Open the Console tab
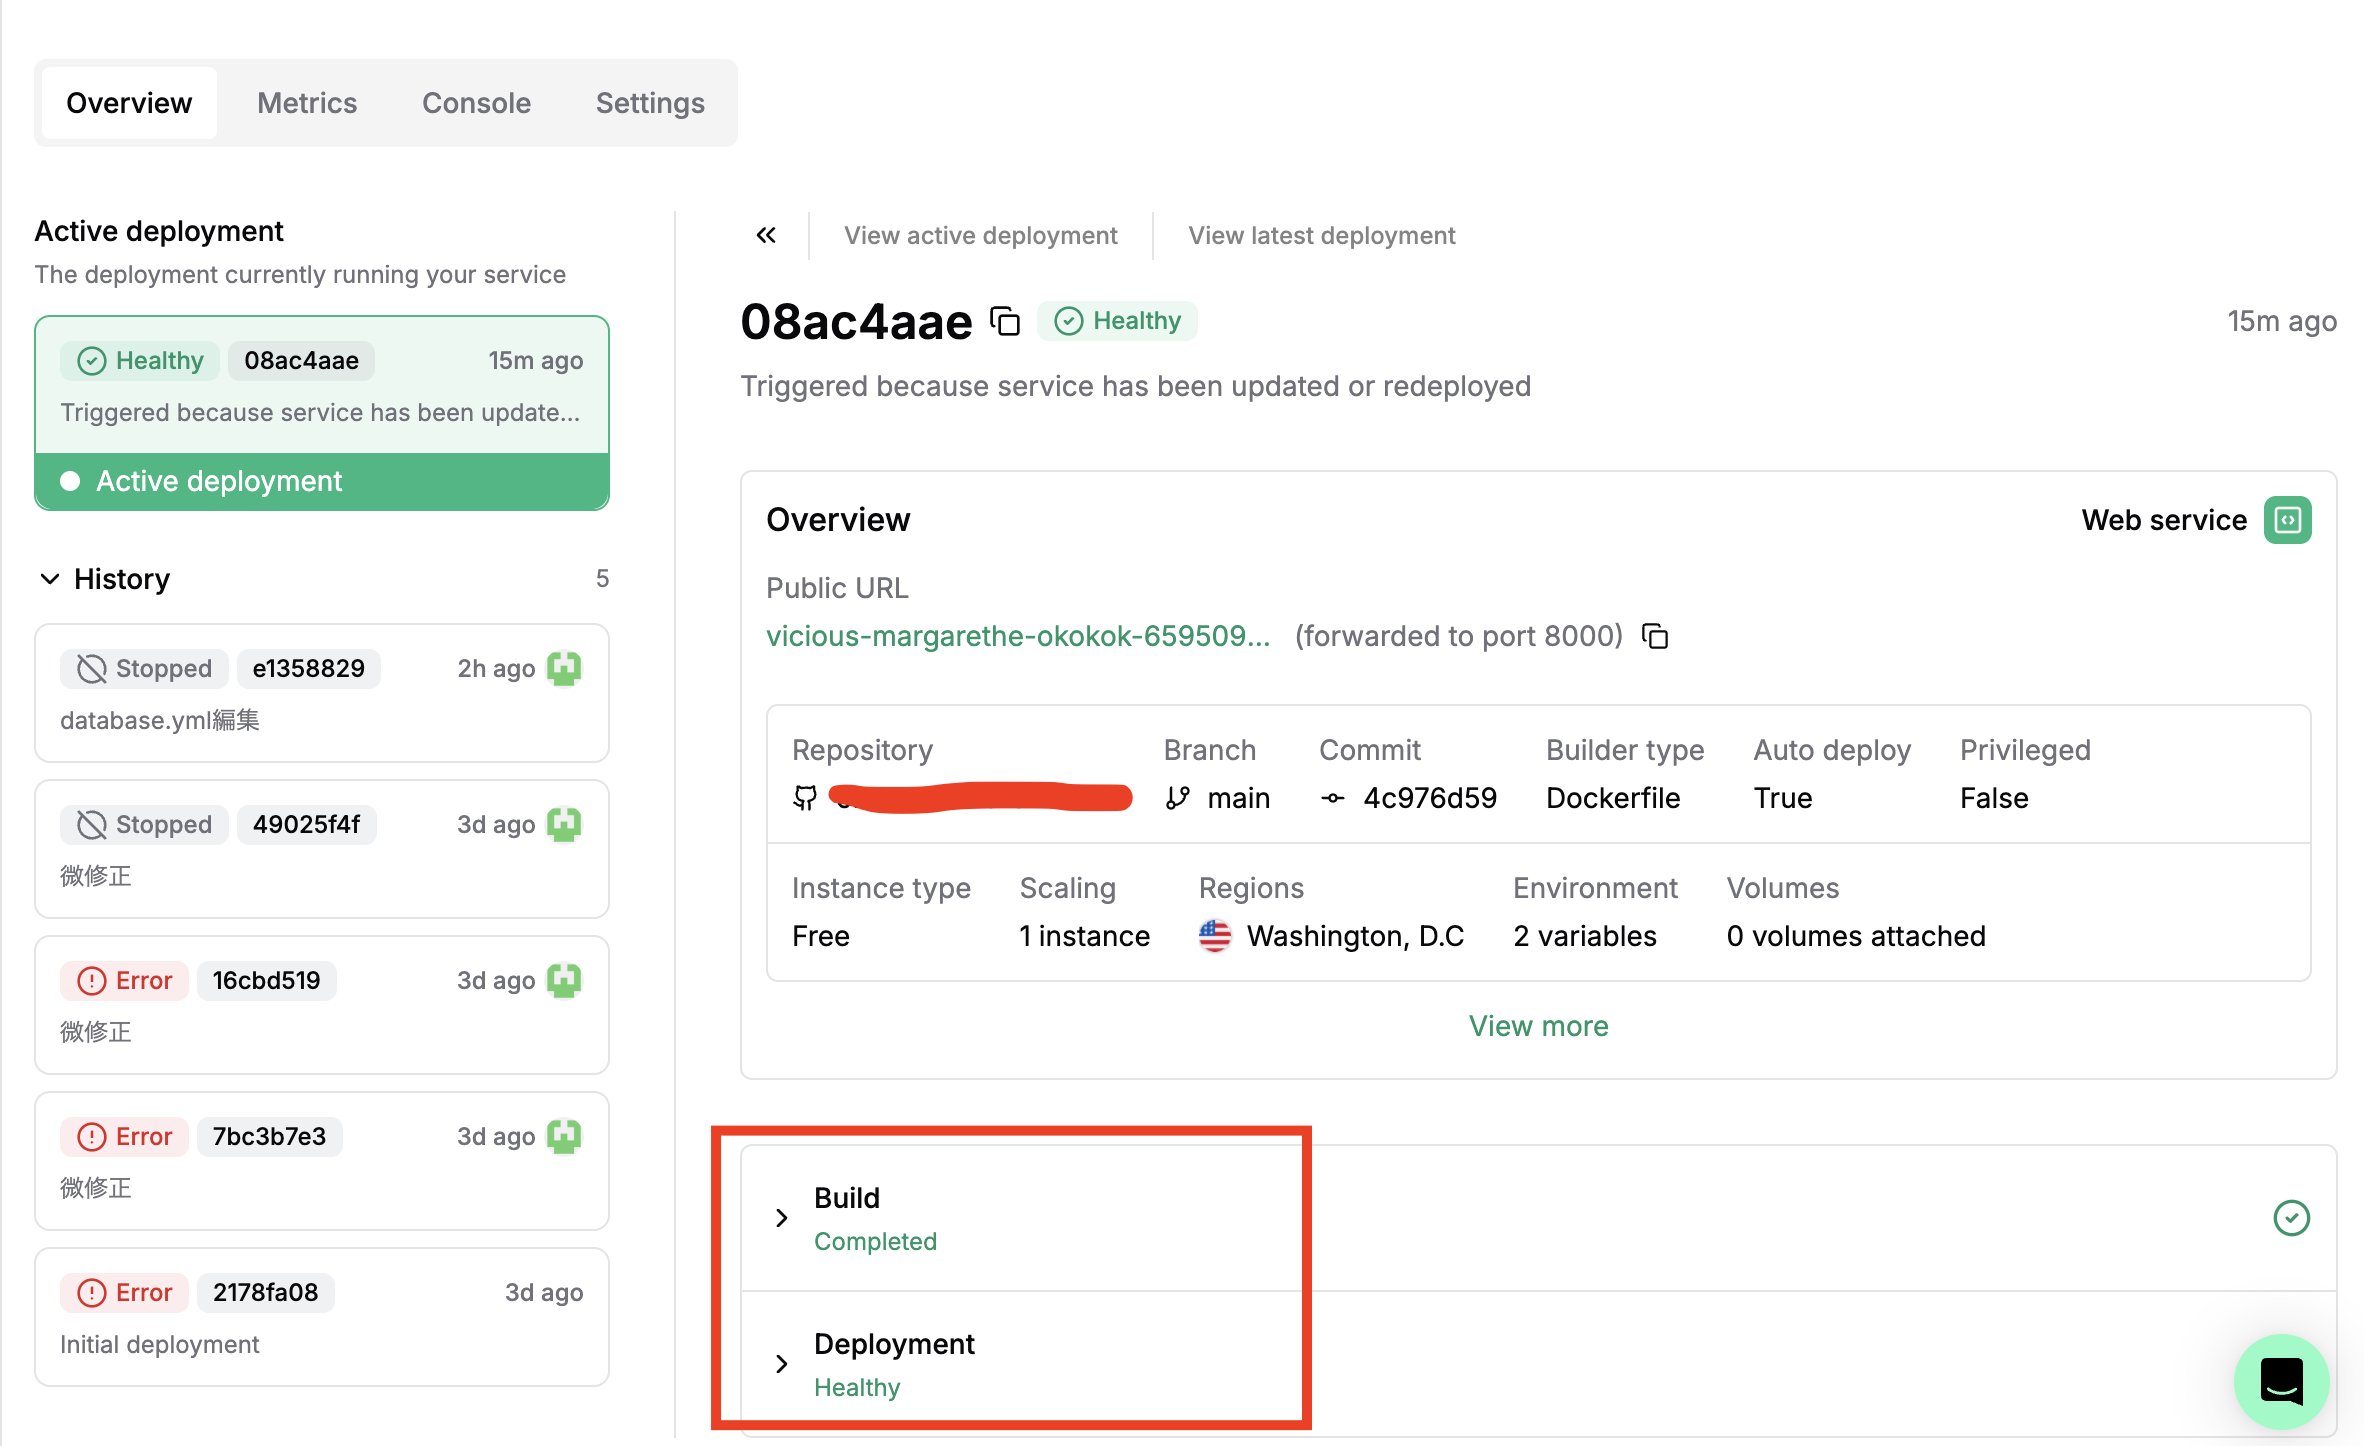Viewport: 2364px width, 1446px height. click(x=476, y=103)
